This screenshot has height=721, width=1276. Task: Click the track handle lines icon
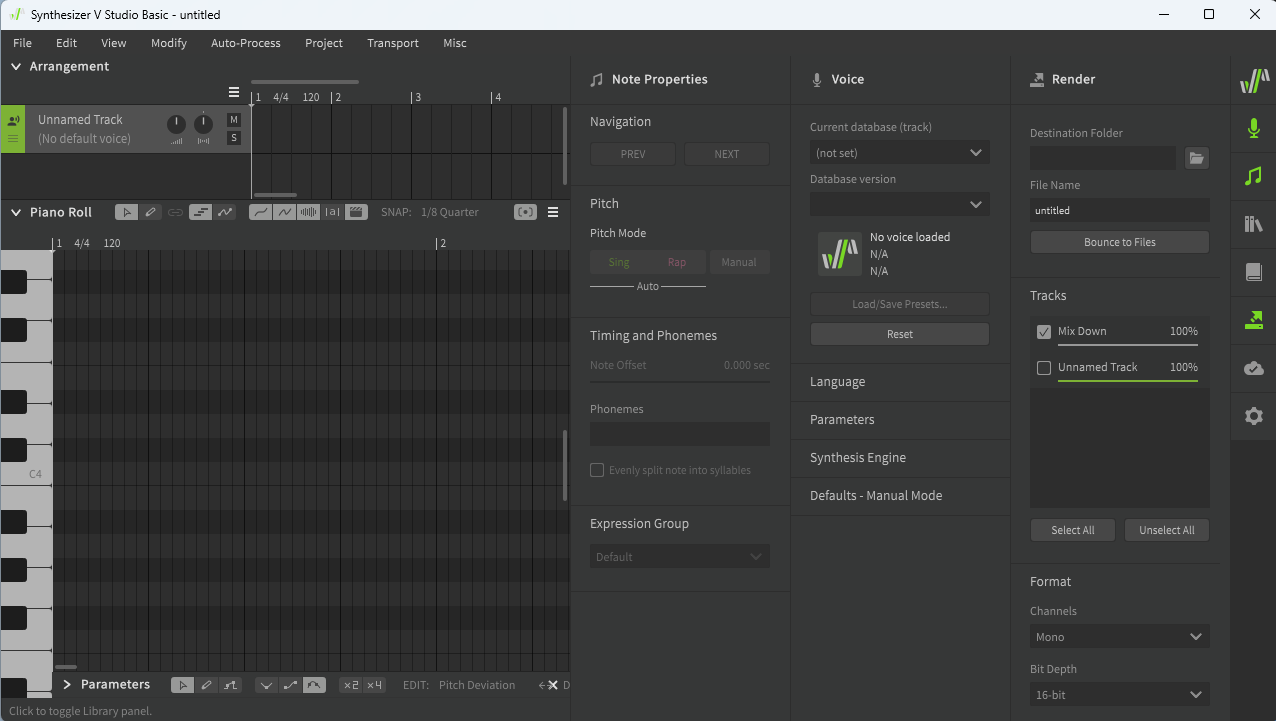13,139
